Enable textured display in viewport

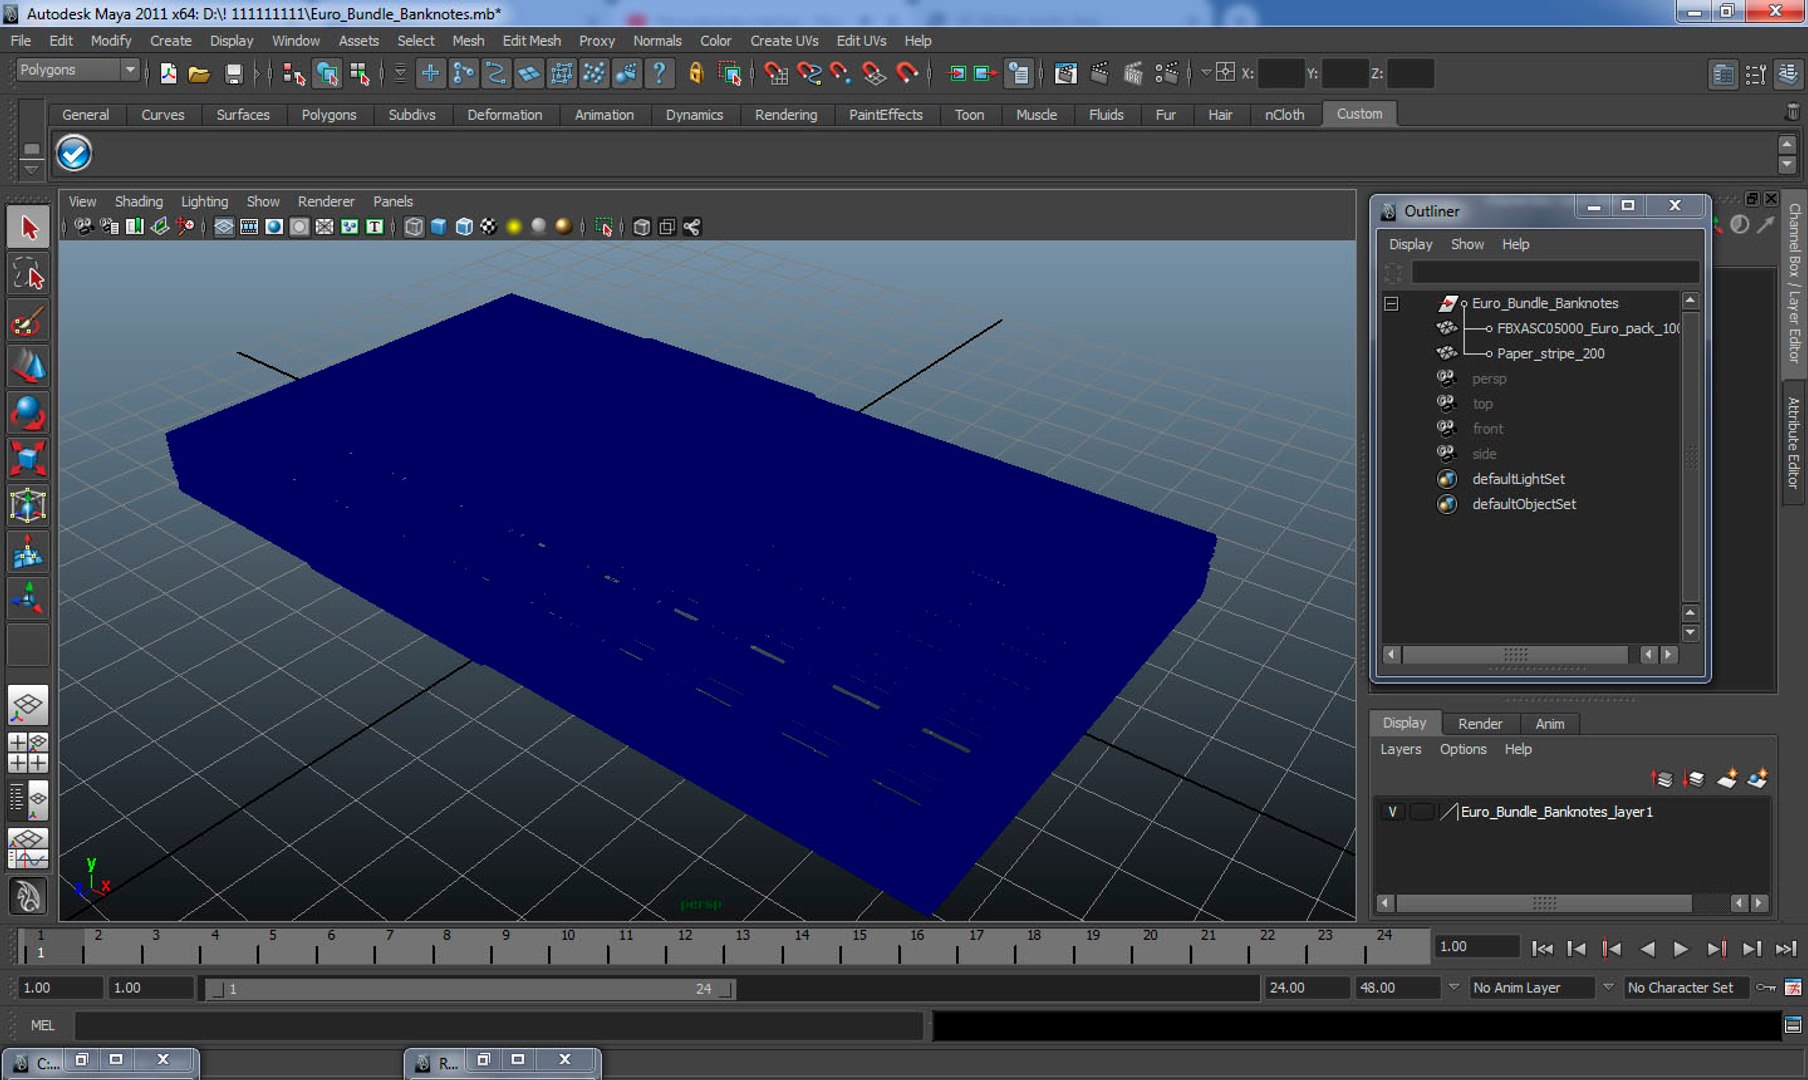pos(488,227)
